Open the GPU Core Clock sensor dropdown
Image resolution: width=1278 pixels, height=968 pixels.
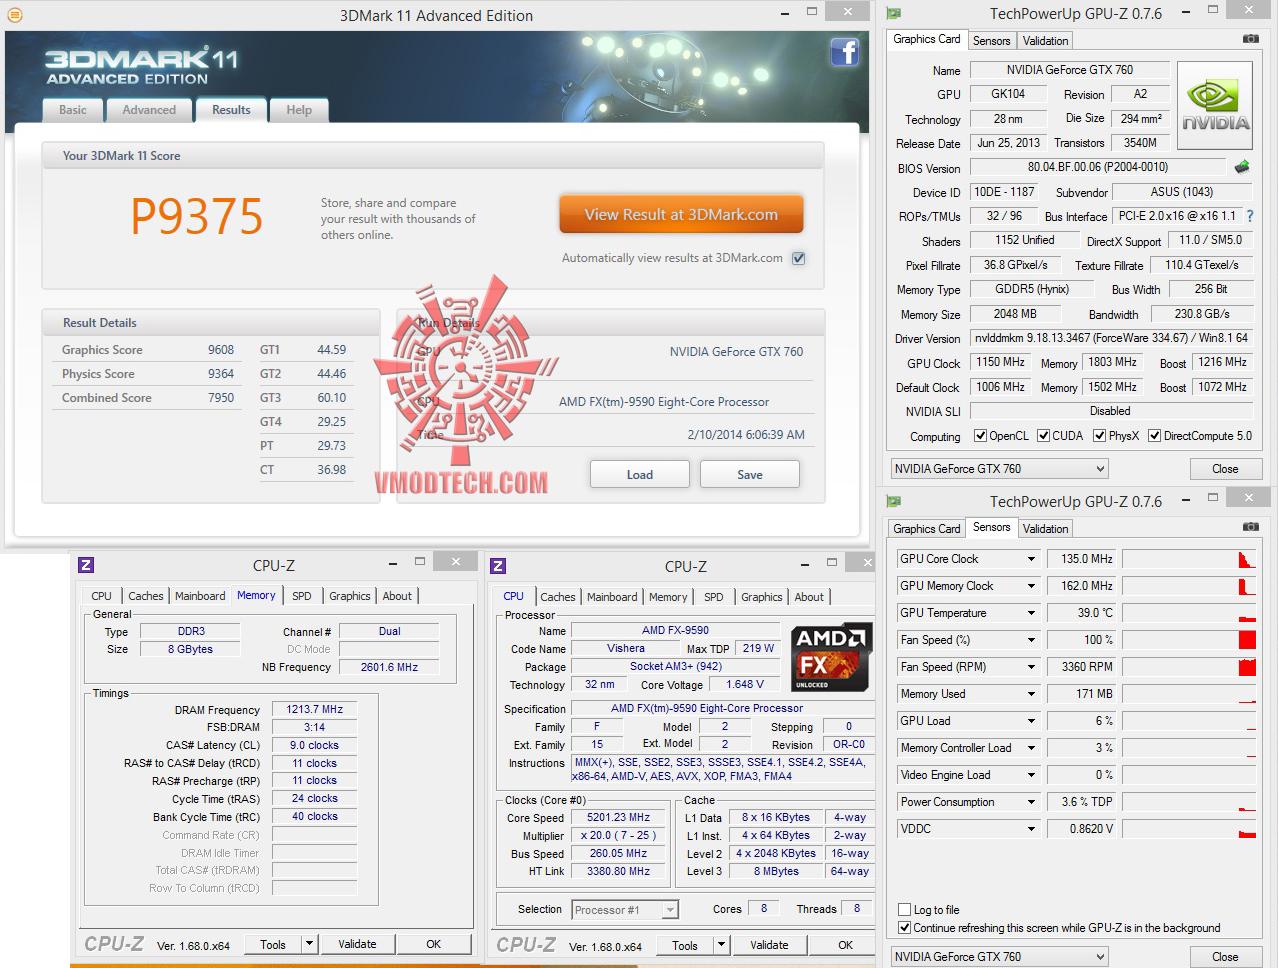tap(1031, 559)
